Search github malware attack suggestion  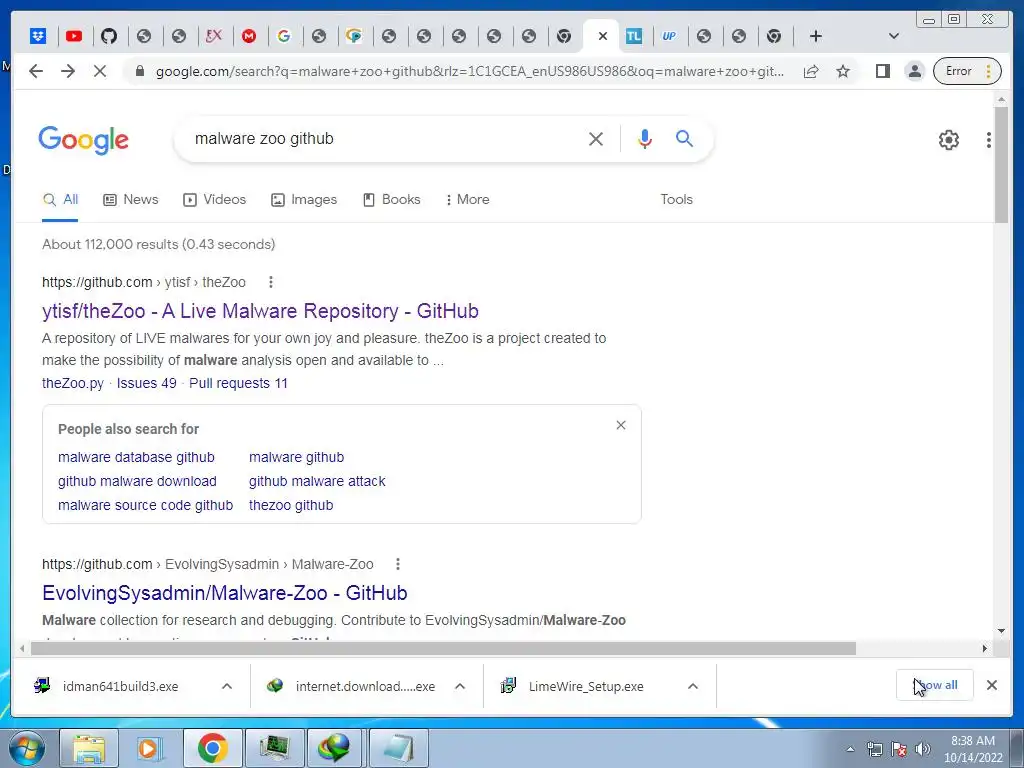point(317,481)
